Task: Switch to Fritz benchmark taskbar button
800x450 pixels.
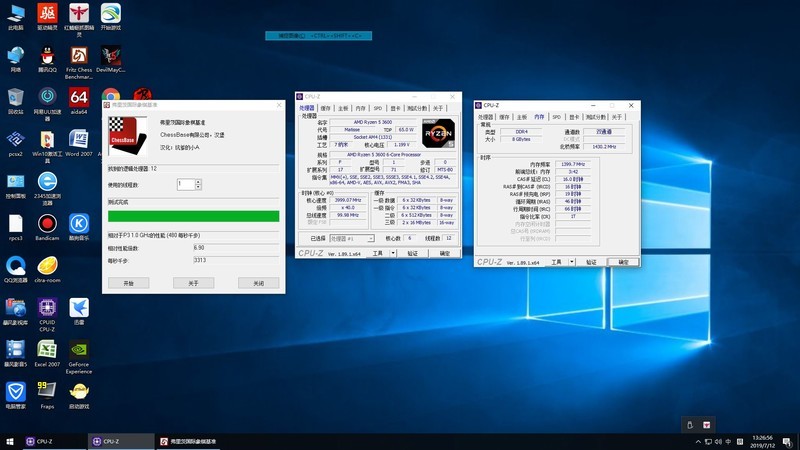Action: pyautogui.click(x=188, y=441)
